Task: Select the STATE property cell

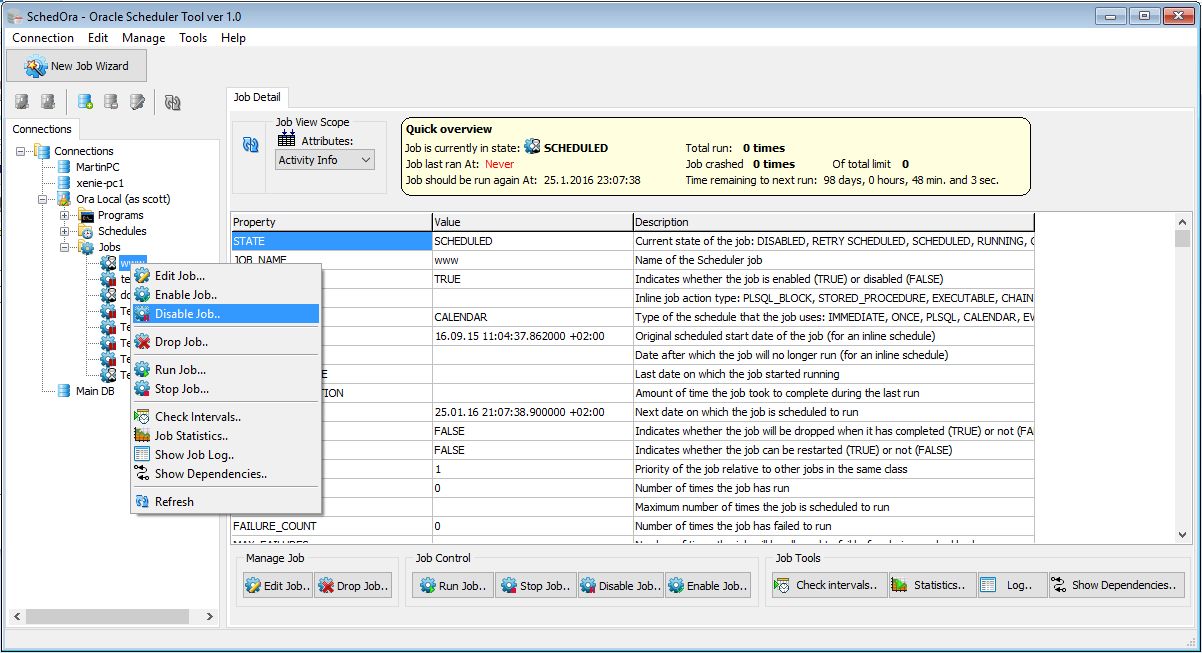Action: point(331,241)
